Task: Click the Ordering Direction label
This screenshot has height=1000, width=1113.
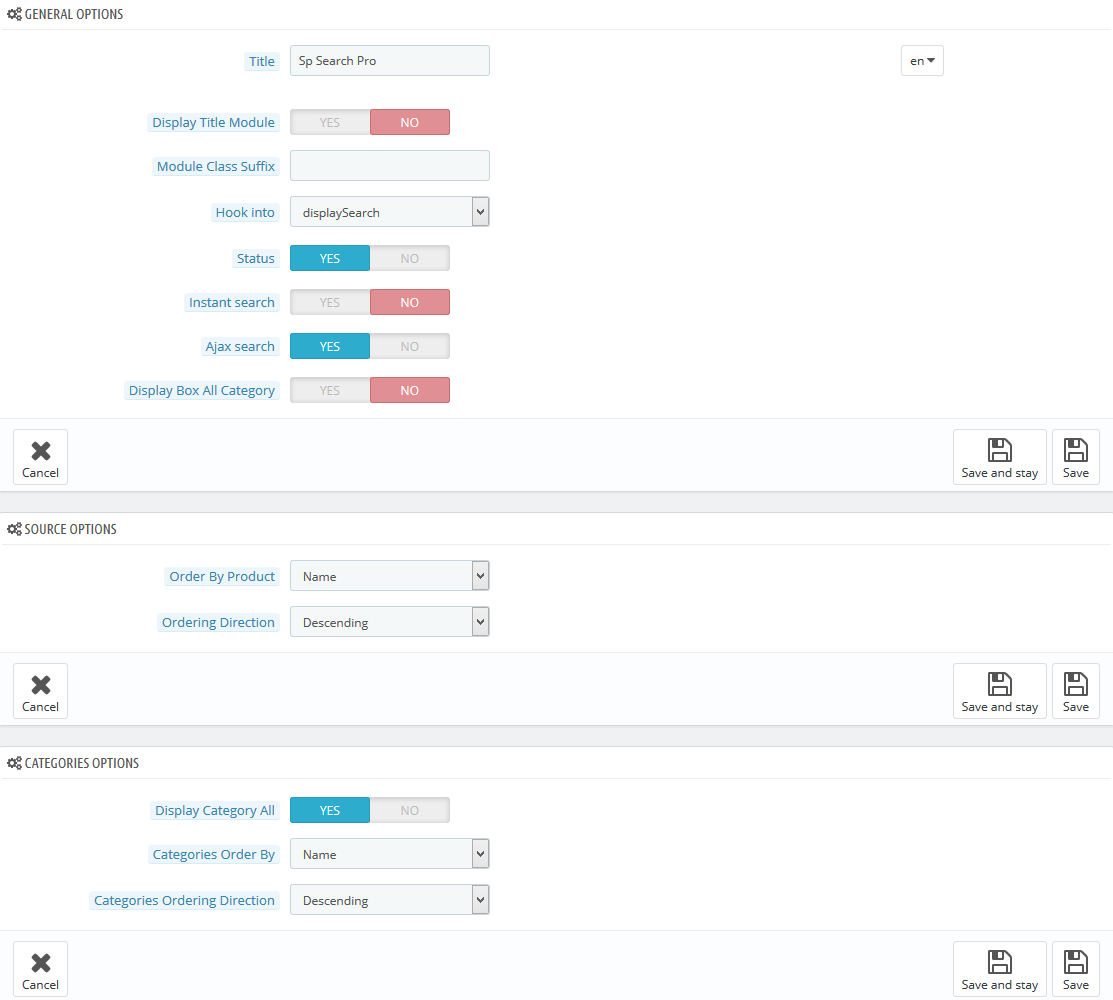Action: 218,623
